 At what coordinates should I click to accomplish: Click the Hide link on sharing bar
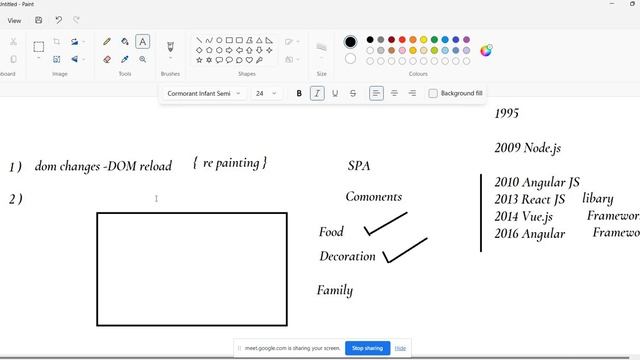pos(400,348)
